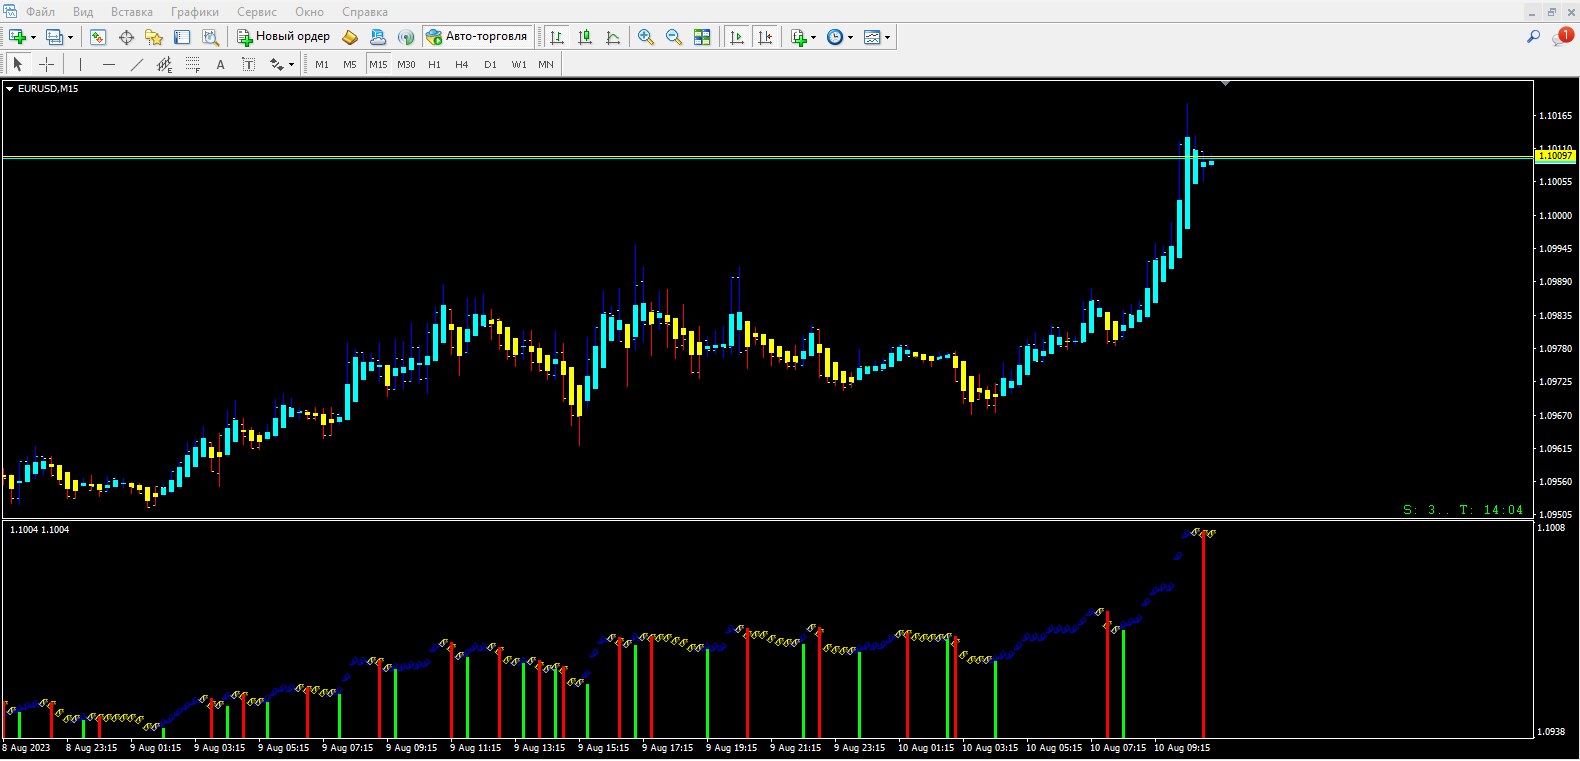Pick the trendline drawing tool
This screenshot has width=1580, height=761.
tap(137, 64)
